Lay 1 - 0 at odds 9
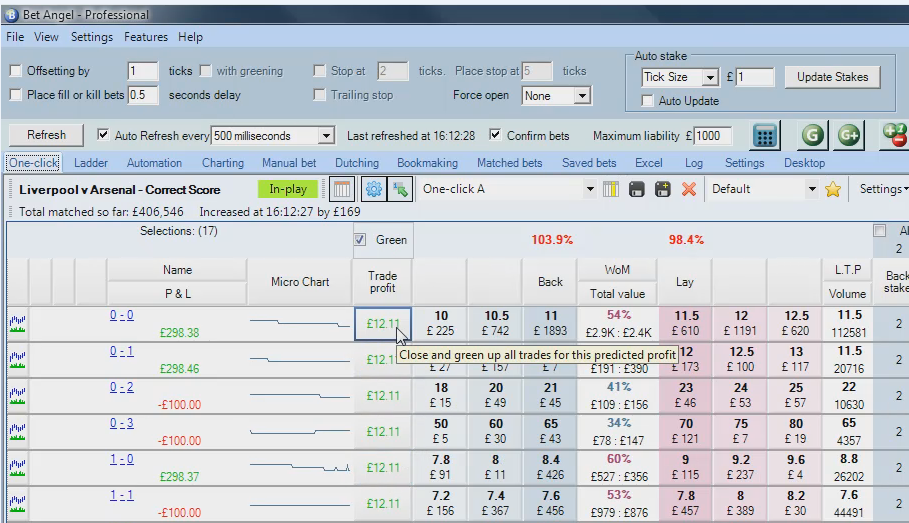Viewport: 909px width, 523px height. point(686,467)
